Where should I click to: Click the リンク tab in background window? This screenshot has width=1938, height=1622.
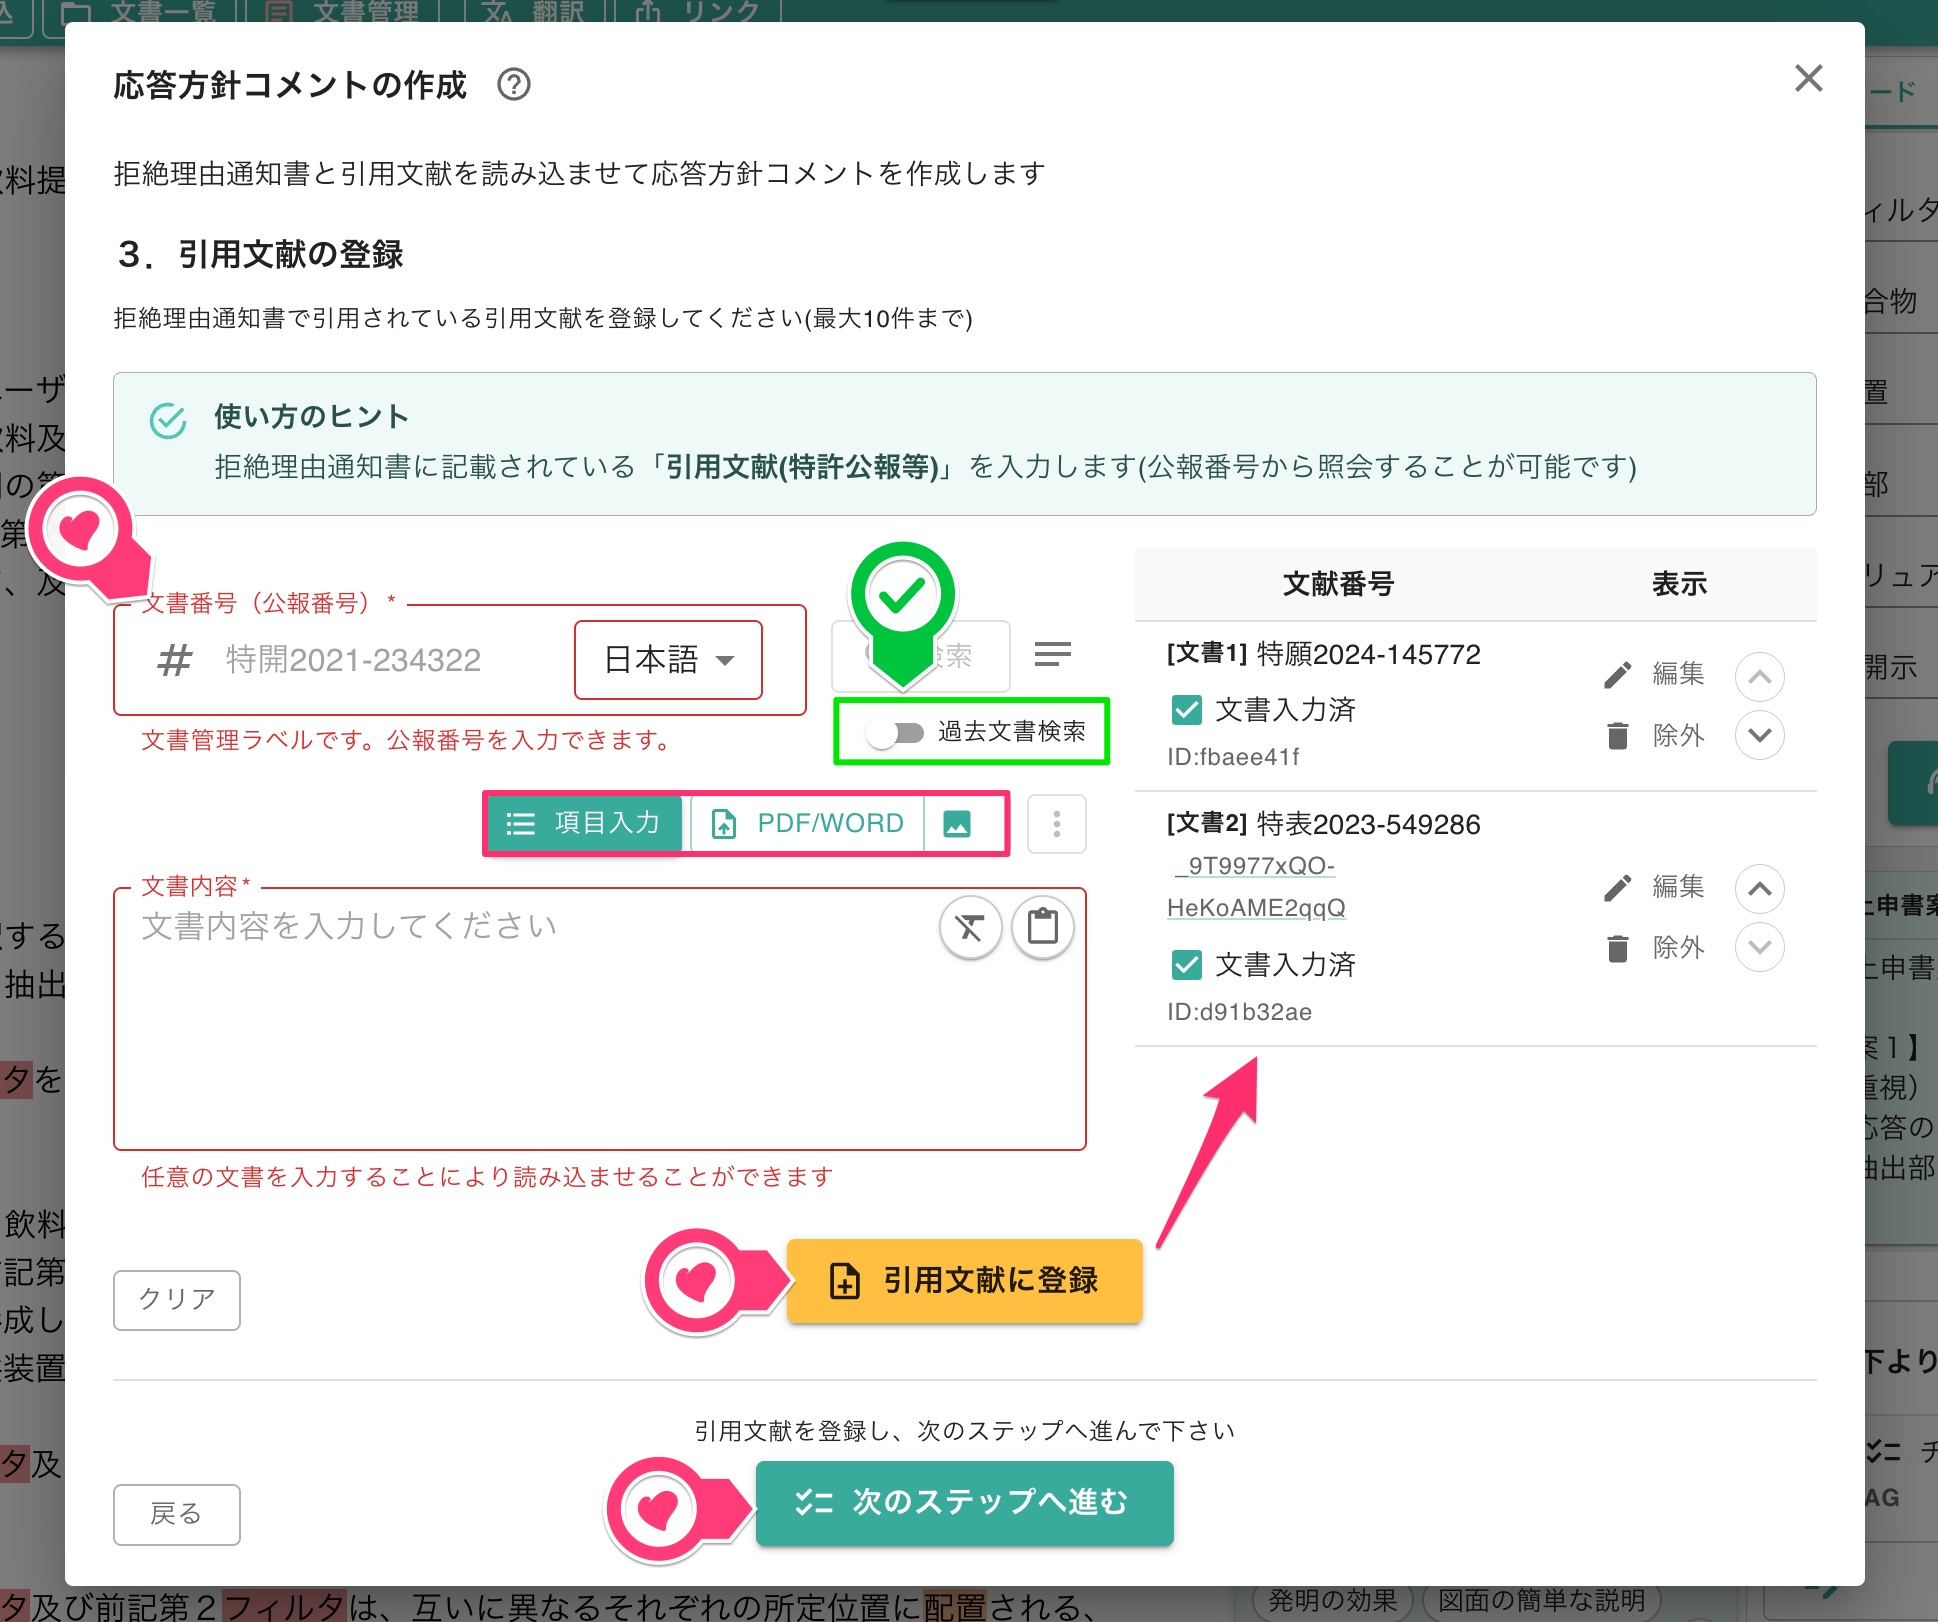tap(697, 14)
